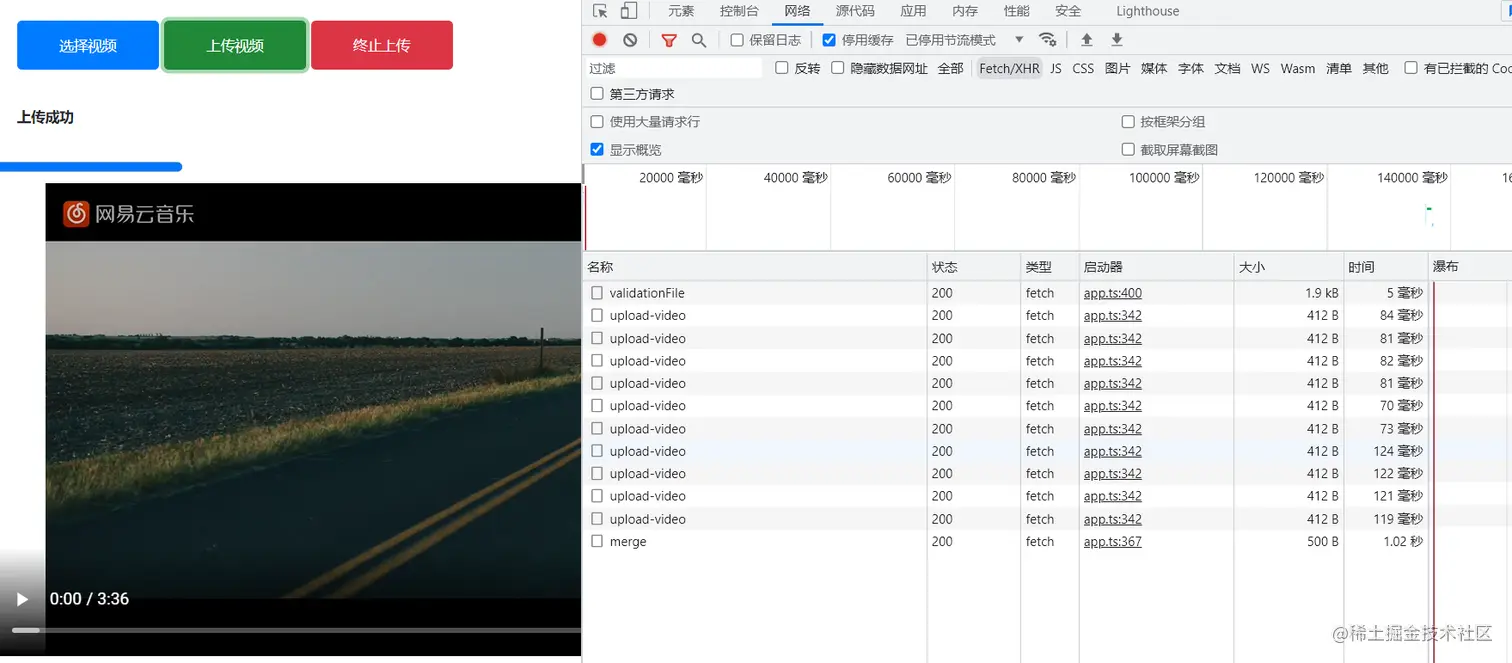1512x663 pixels.
Task: Open the network request filter funnel icon
Action: coord(668,40)
